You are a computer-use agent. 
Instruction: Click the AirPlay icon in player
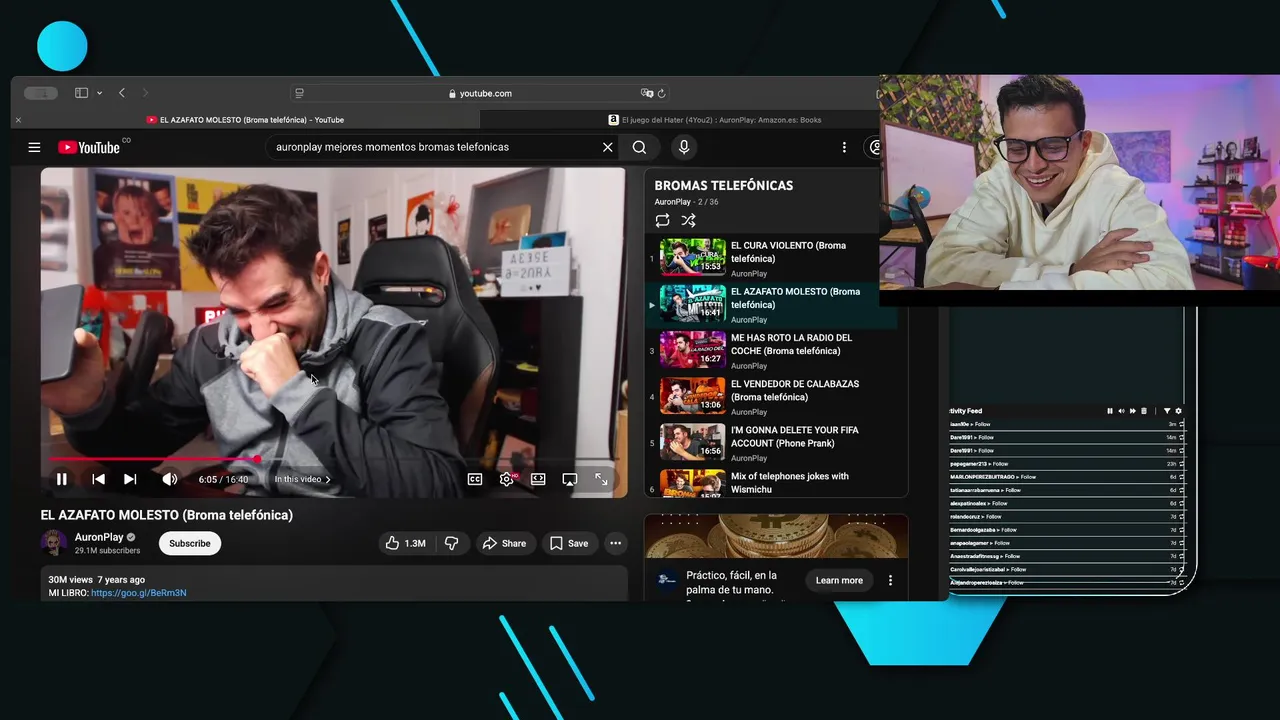tap(569, 479)
